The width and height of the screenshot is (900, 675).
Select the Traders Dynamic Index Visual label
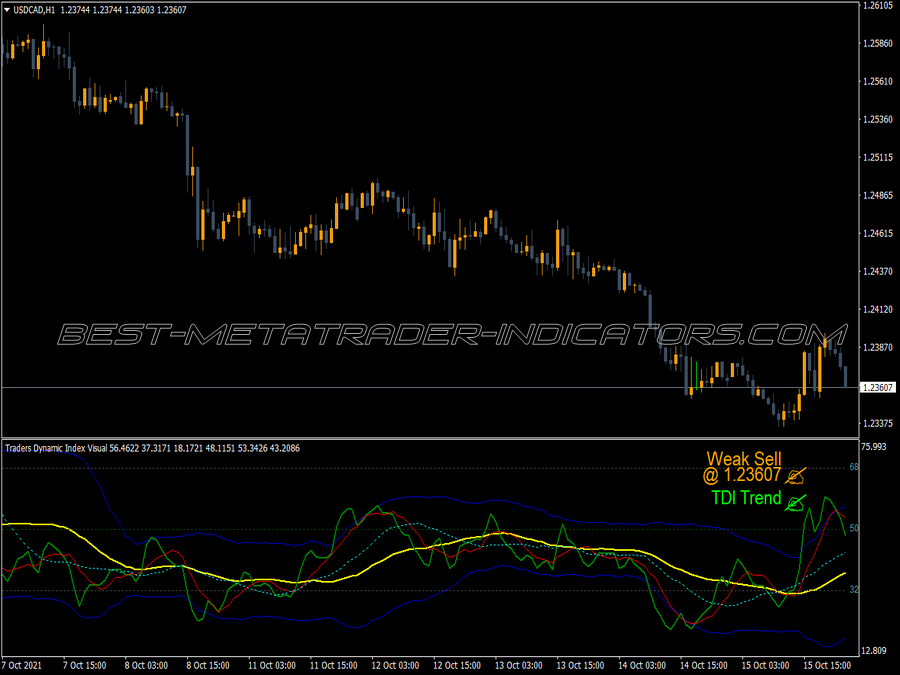[56, 448]
